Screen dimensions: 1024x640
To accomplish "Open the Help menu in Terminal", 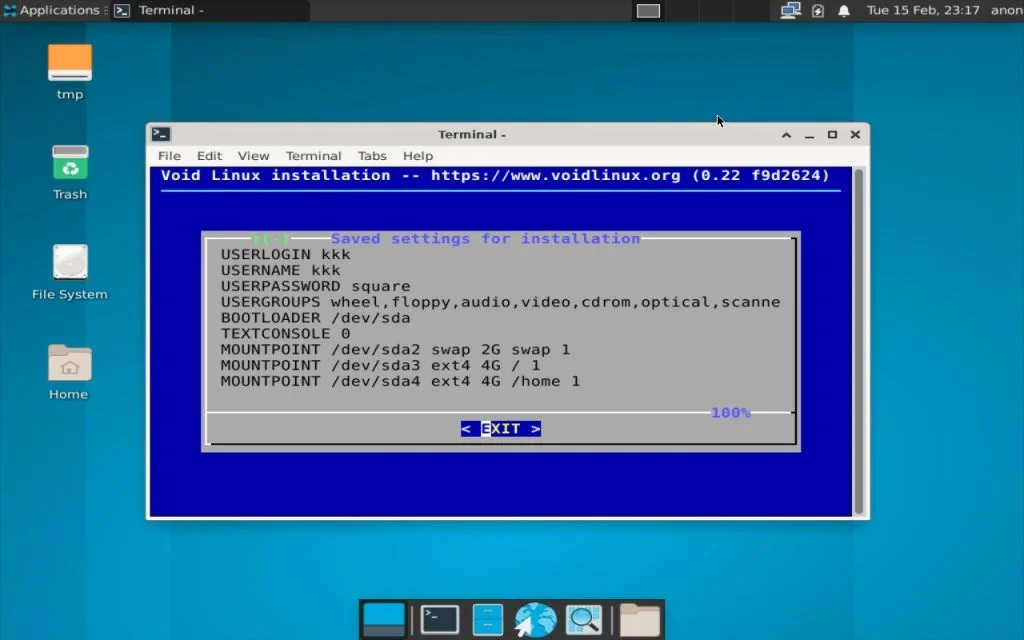I will [x=417, y=156].
